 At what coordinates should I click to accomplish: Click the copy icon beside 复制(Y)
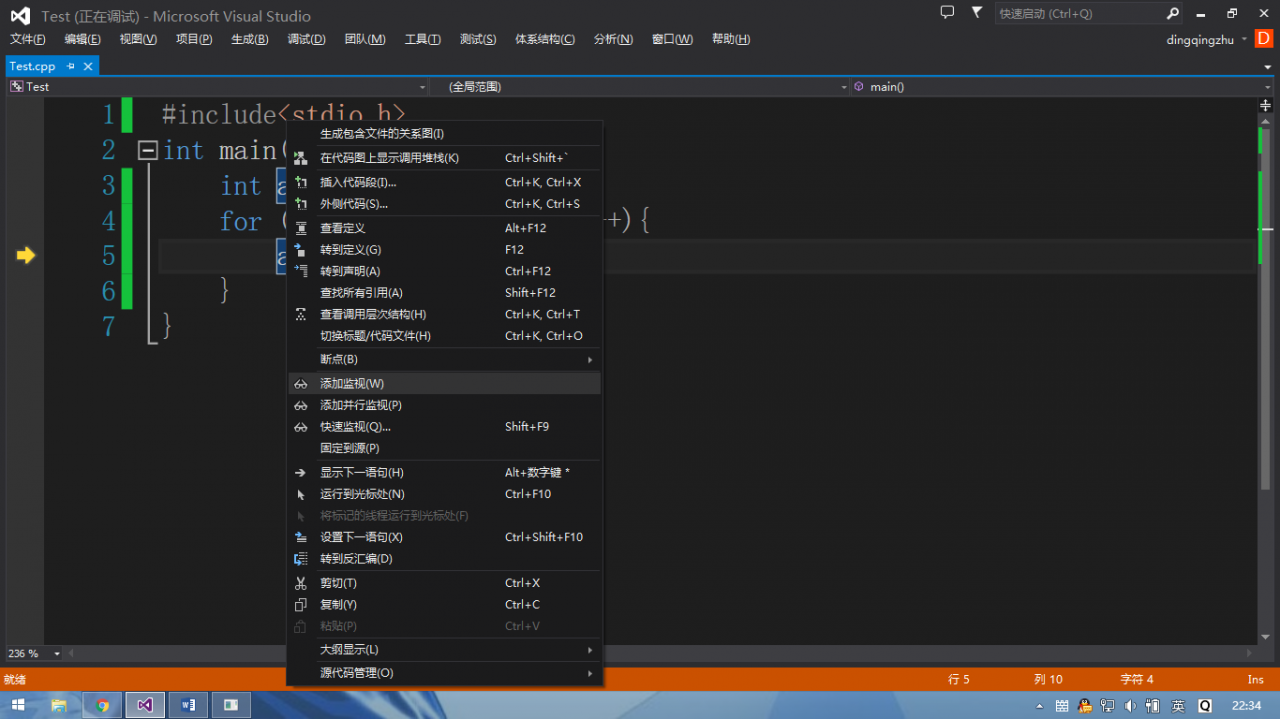pos(300,605)
